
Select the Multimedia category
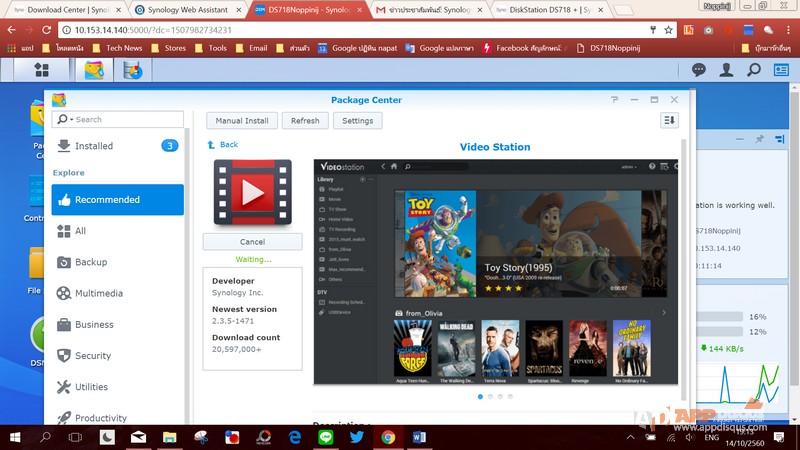pyautogui.click(x=117, y=293)
